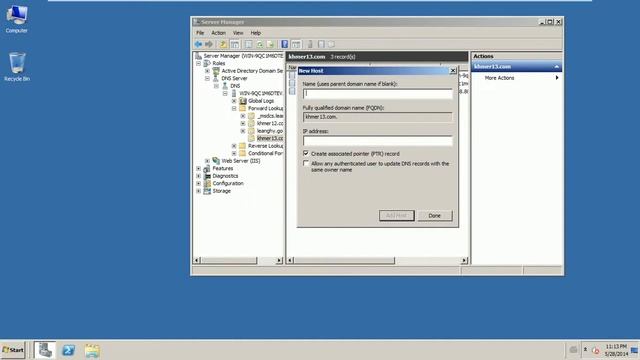Expand the Conditional Forwarders node

pyautogui.click(x=234, y=153)
